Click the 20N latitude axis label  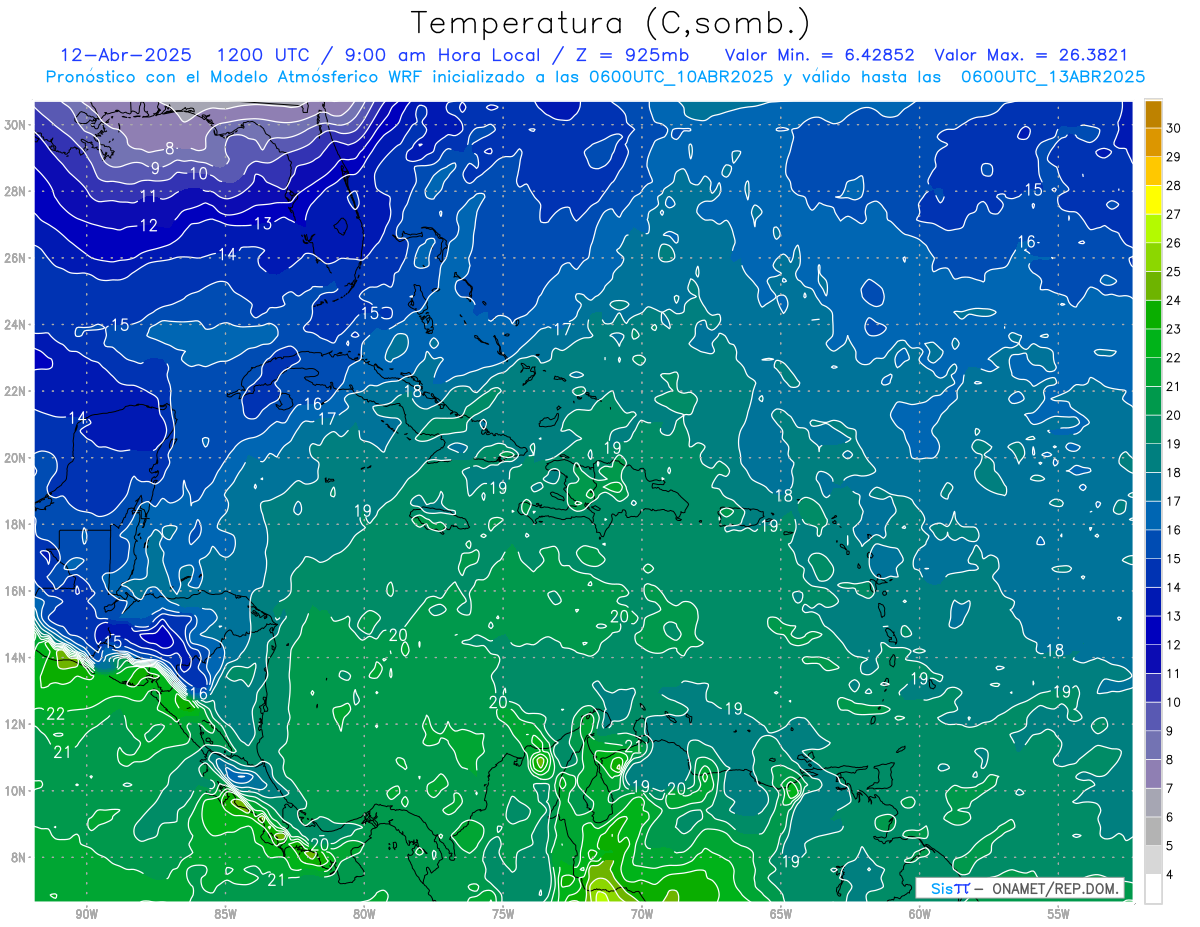click(x=17, y=458)
